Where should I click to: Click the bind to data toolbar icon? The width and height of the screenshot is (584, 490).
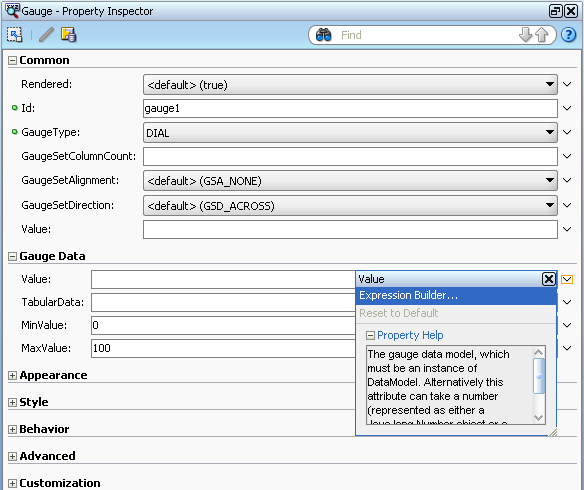tap(69, 35)
